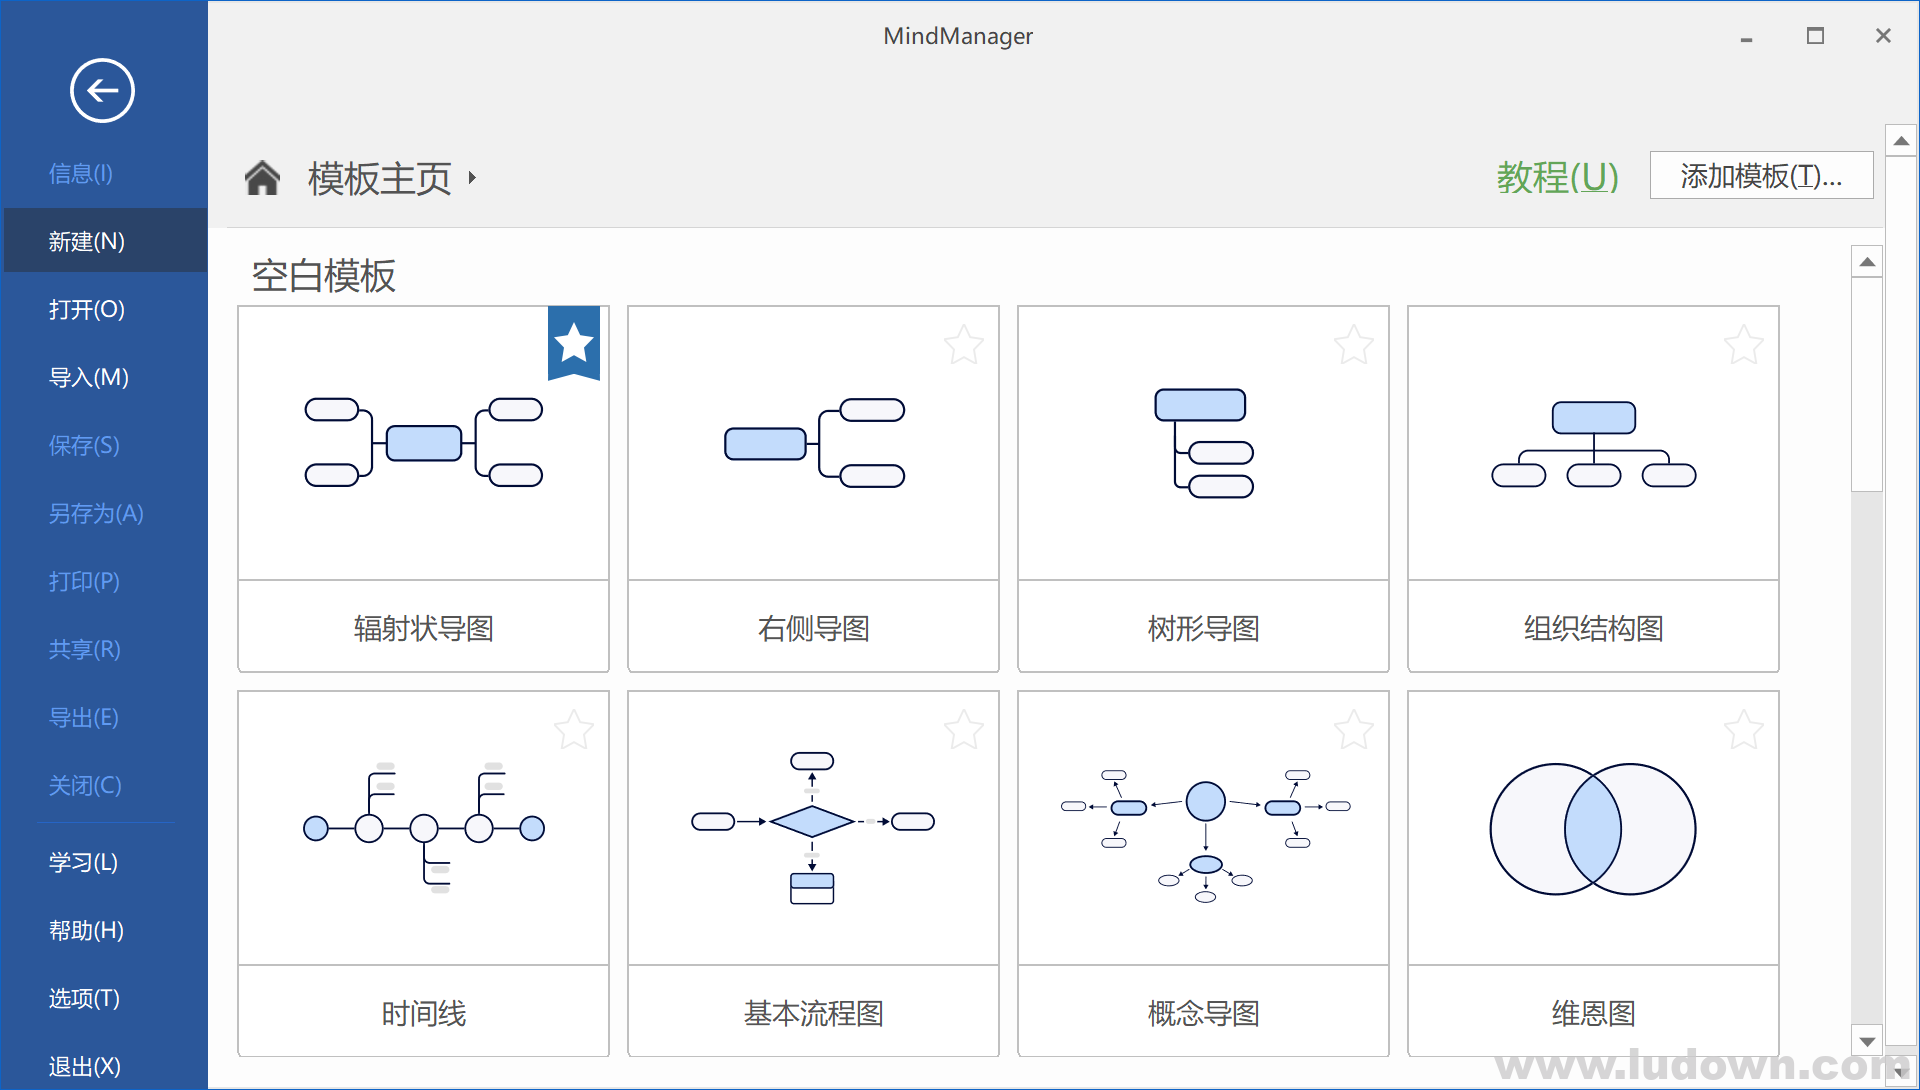Open 打印(P) from the sidebar
This screenshot has height=1090, width=1920.
(84, 581)
